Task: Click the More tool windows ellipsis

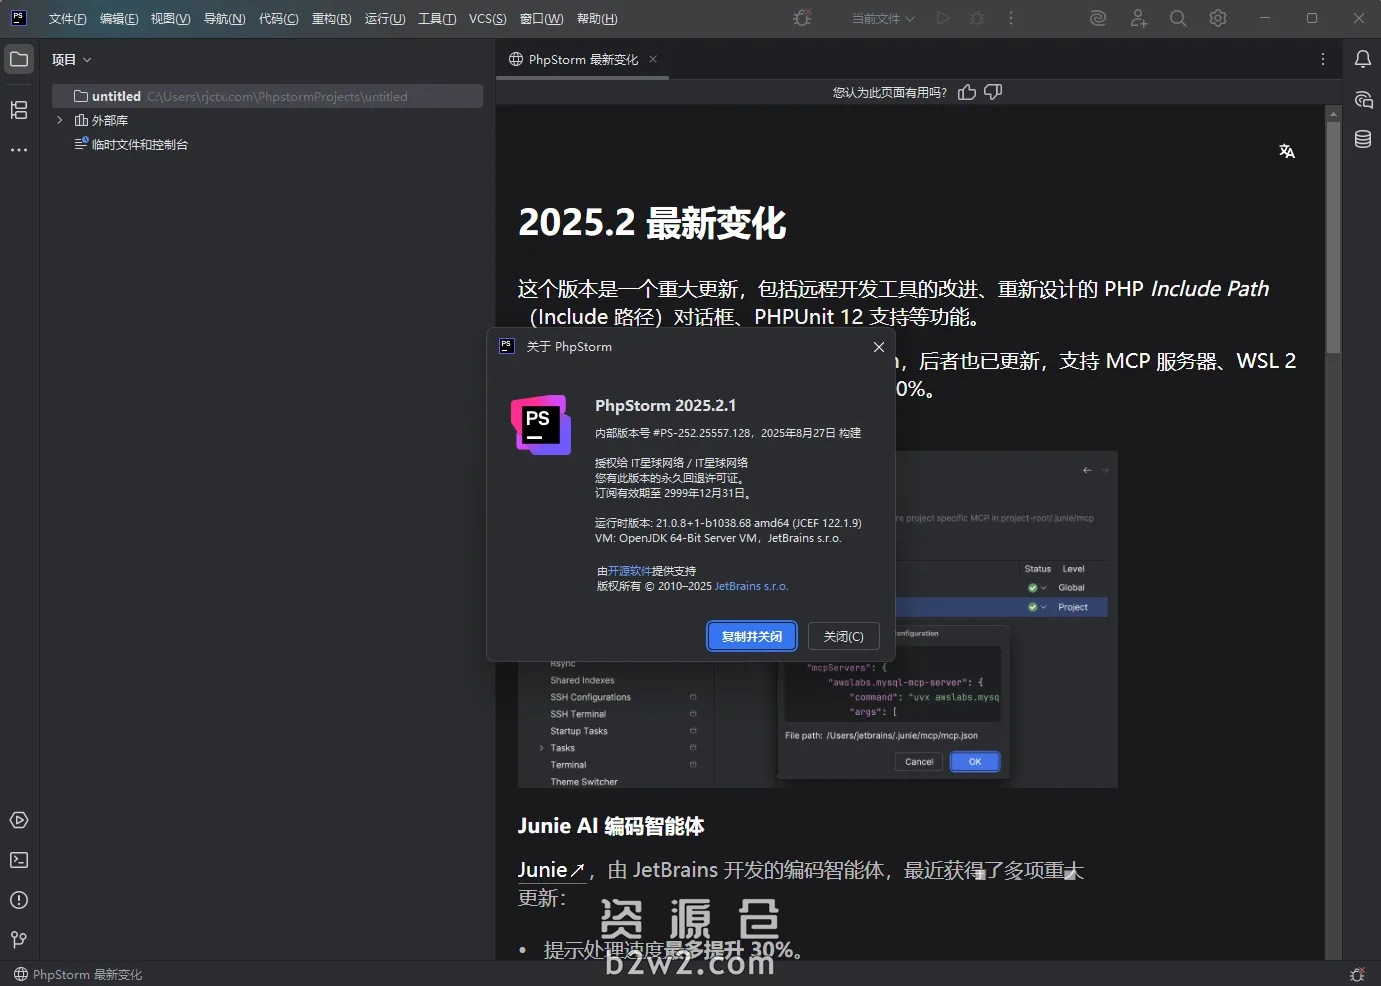Action: coord(19,150)
